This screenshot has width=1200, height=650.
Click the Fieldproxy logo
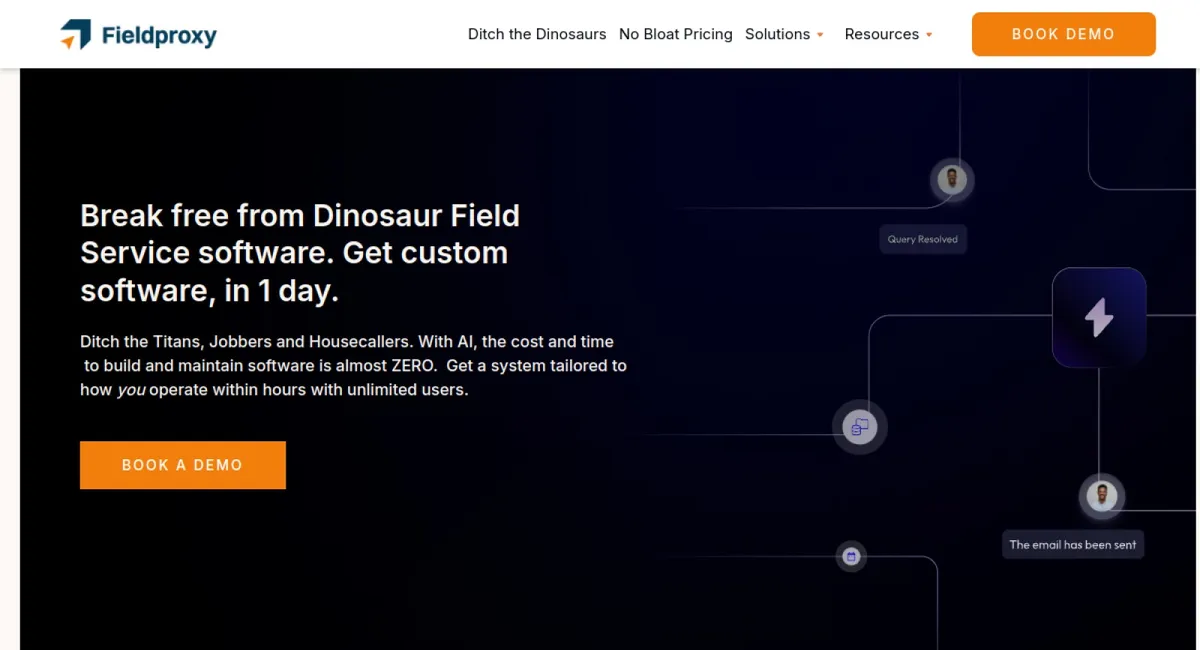138,35
